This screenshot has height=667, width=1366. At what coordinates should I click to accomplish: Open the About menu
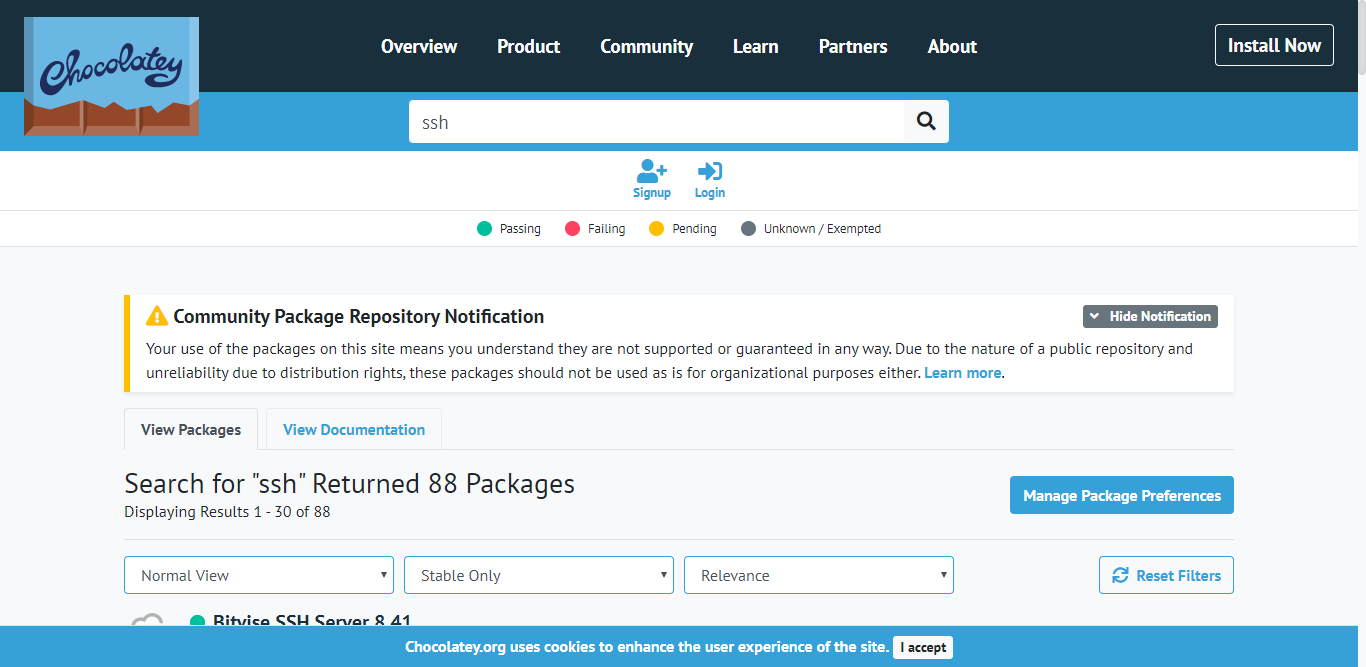[952, 46]
